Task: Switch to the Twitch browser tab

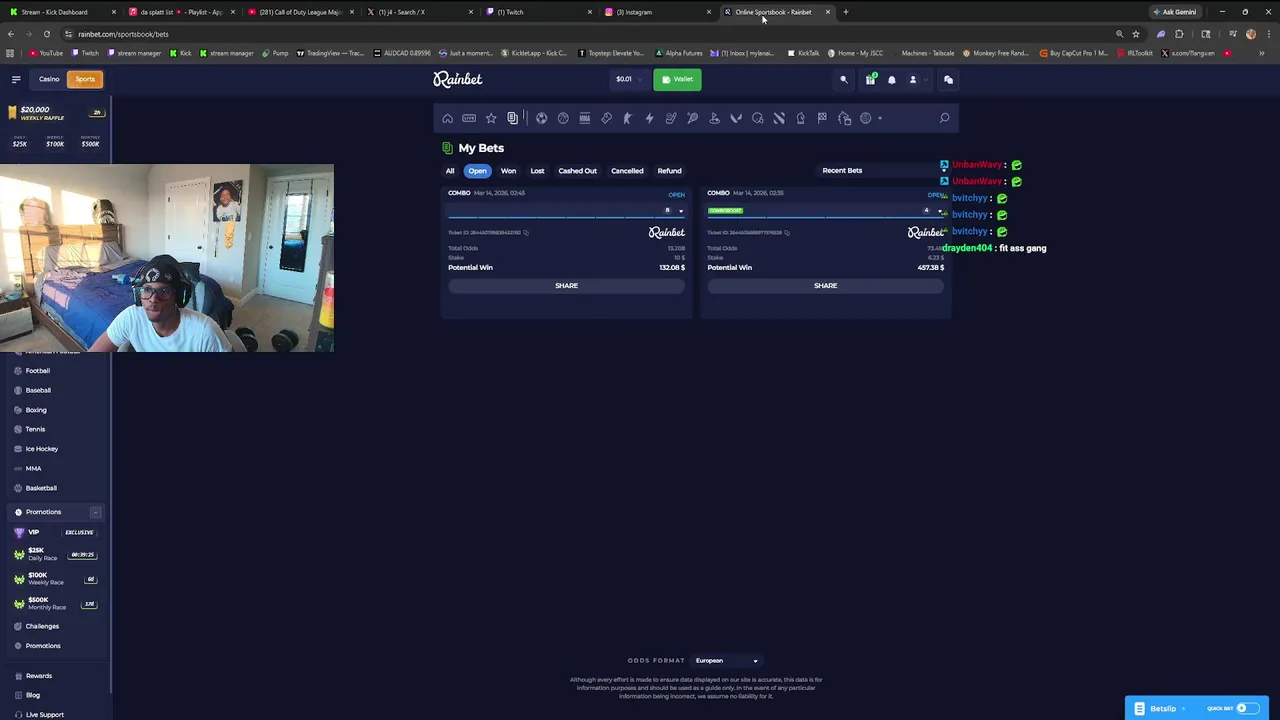Action: pyautogui.click(x=540, y=12)
